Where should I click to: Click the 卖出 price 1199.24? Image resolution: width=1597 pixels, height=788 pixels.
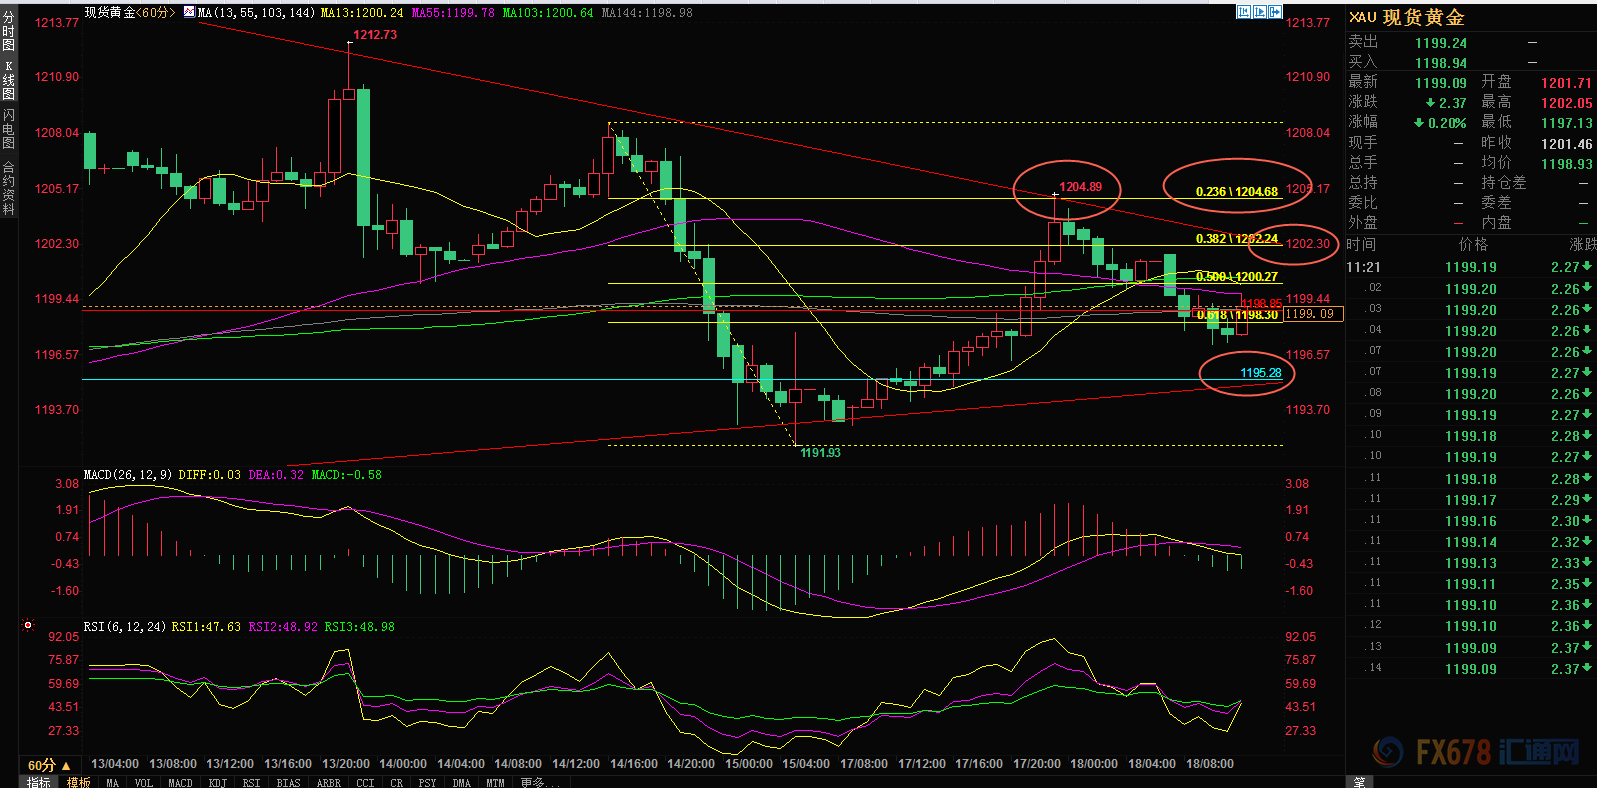(x=1441, y=43)
